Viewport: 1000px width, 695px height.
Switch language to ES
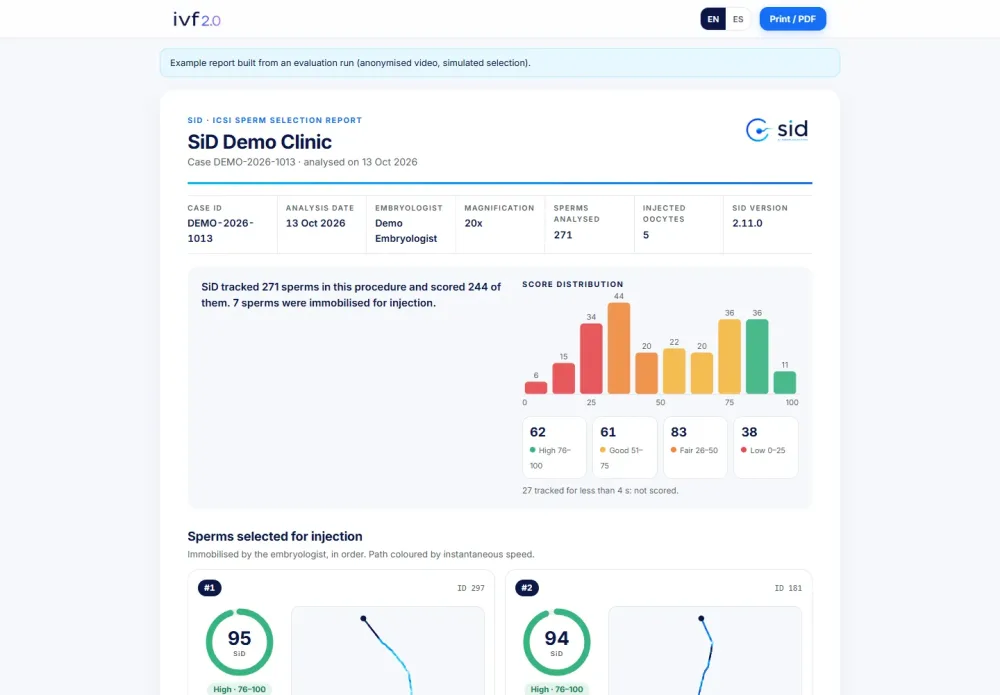tap(738, 19)
